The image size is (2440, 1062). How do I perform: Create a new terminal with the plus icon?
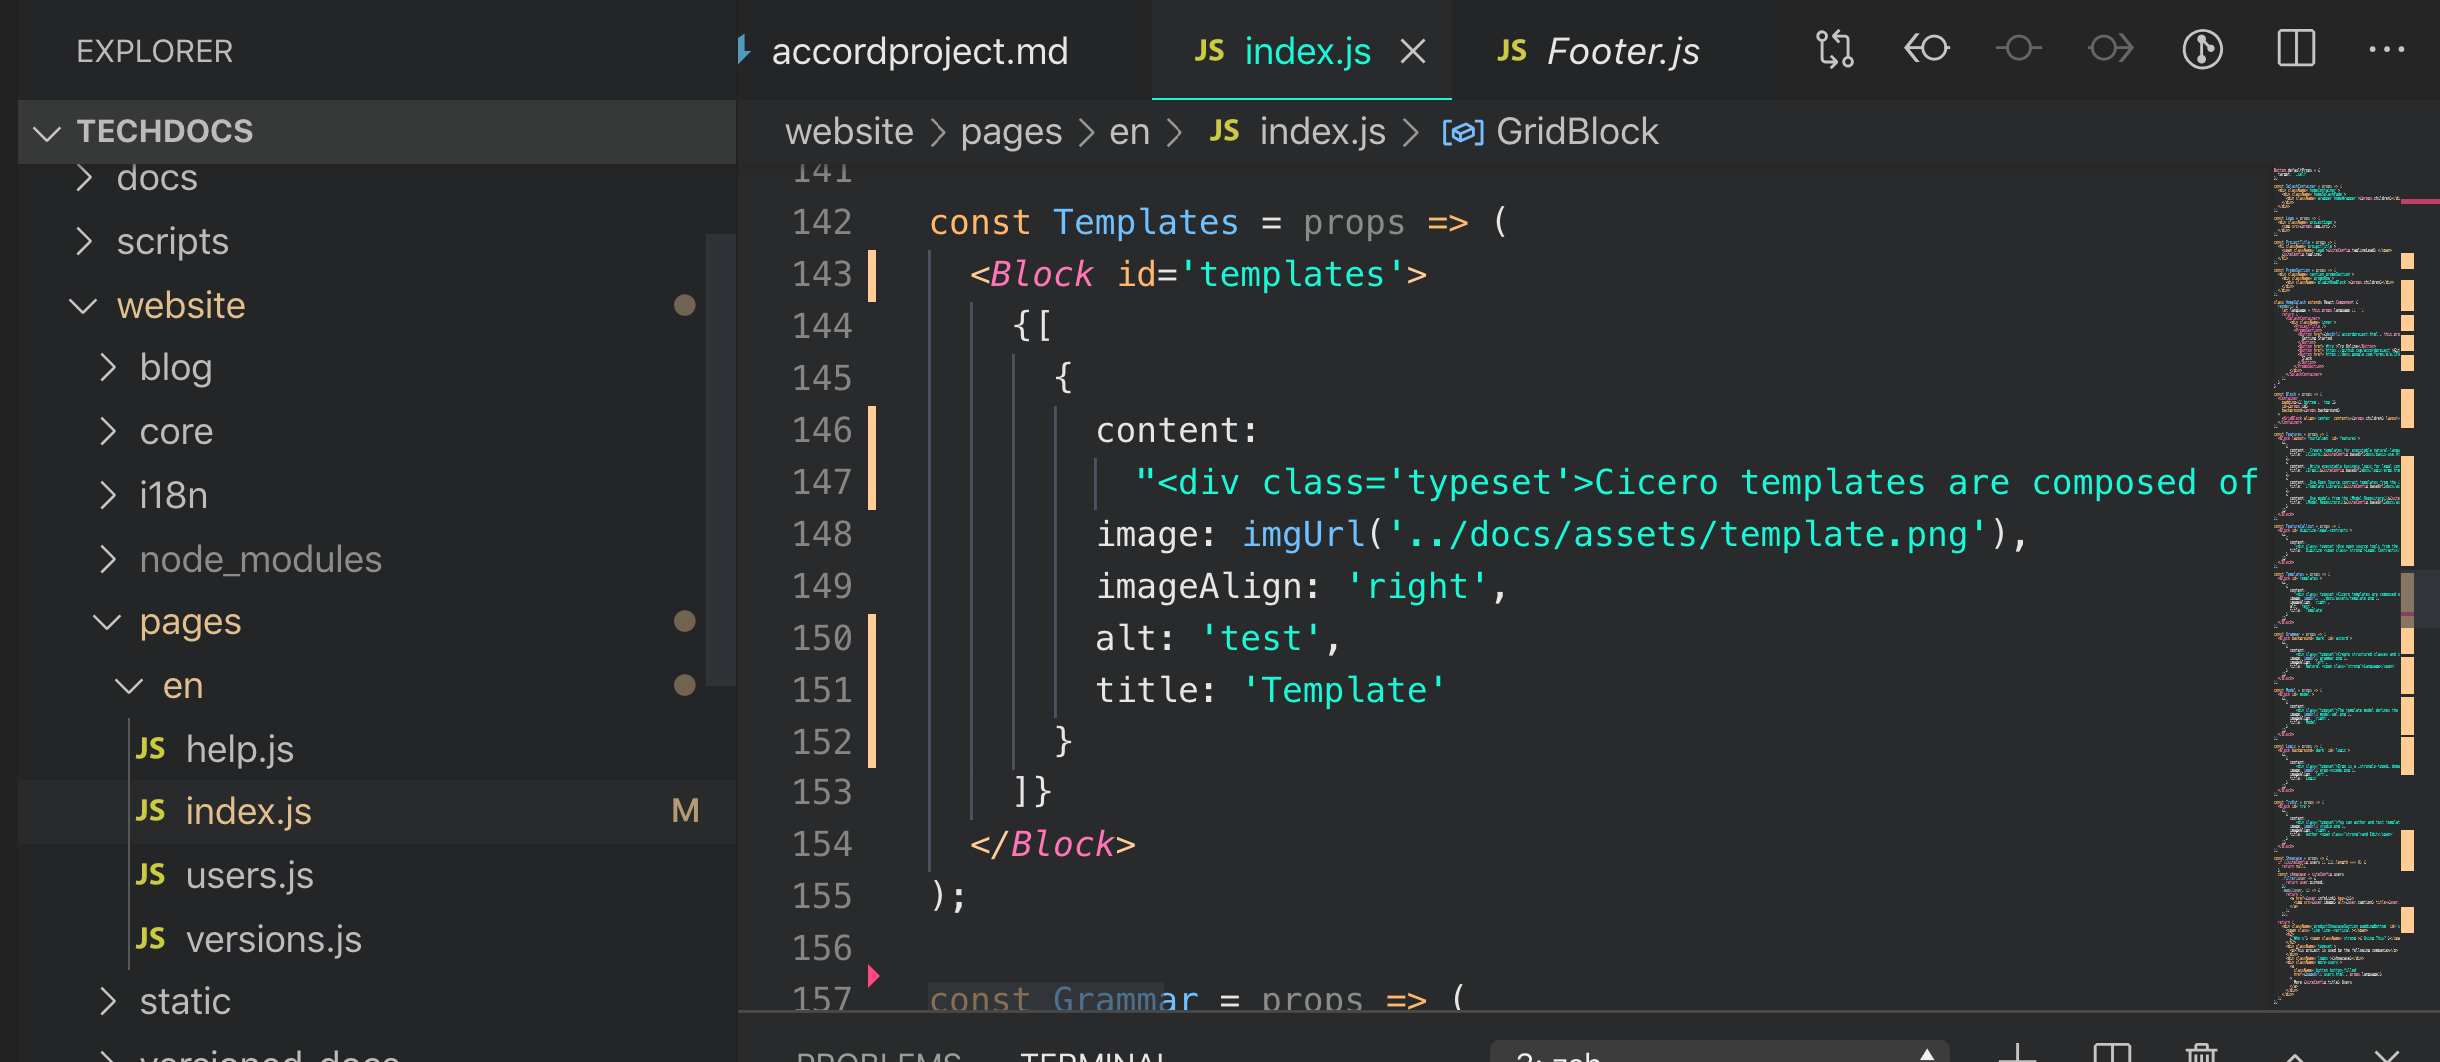(x=2020, y=1055)
